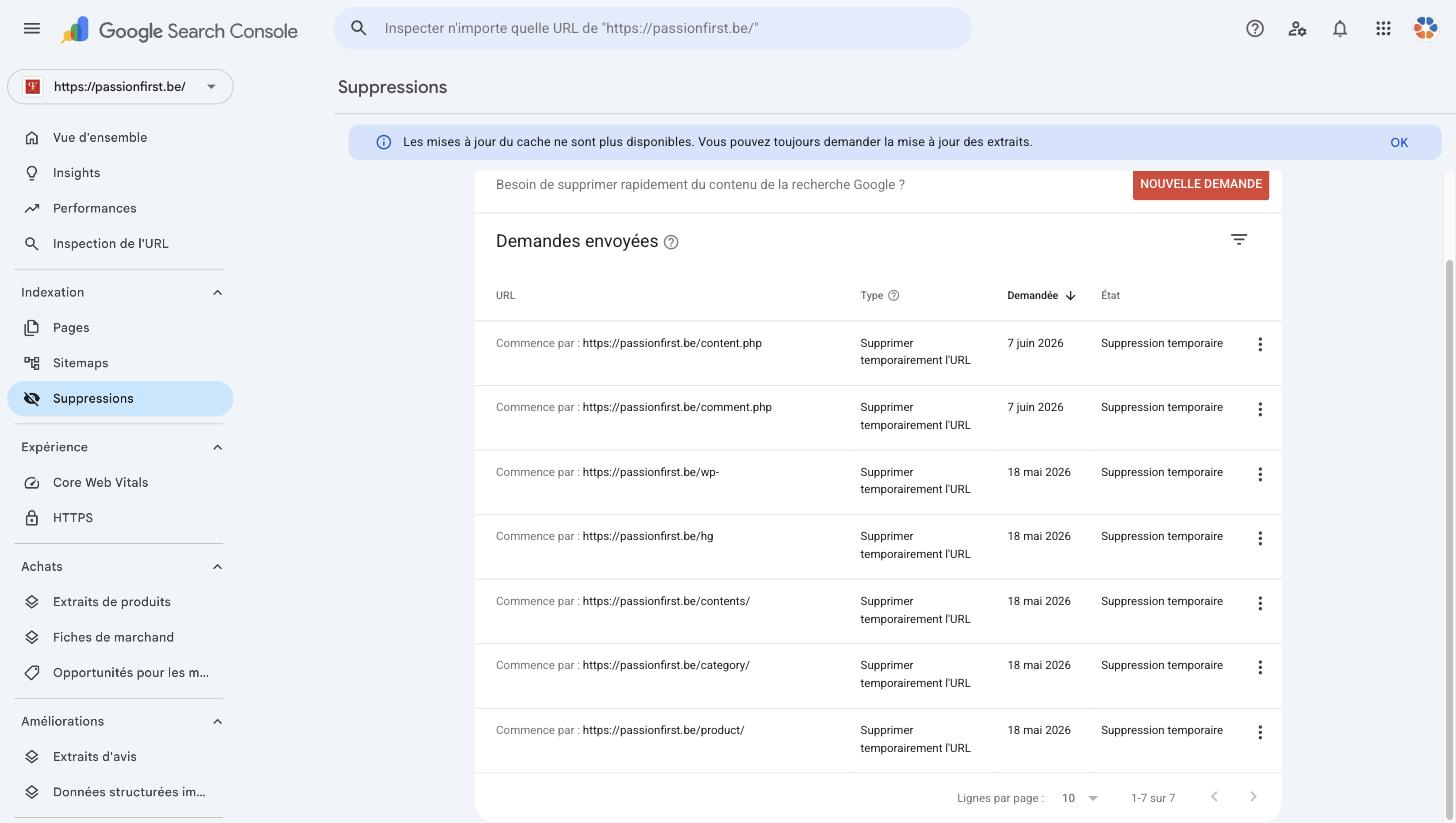Open Vue d'ensemble in sidebar
Viewport: 1456px width, 823px height.
pos(120,138)
